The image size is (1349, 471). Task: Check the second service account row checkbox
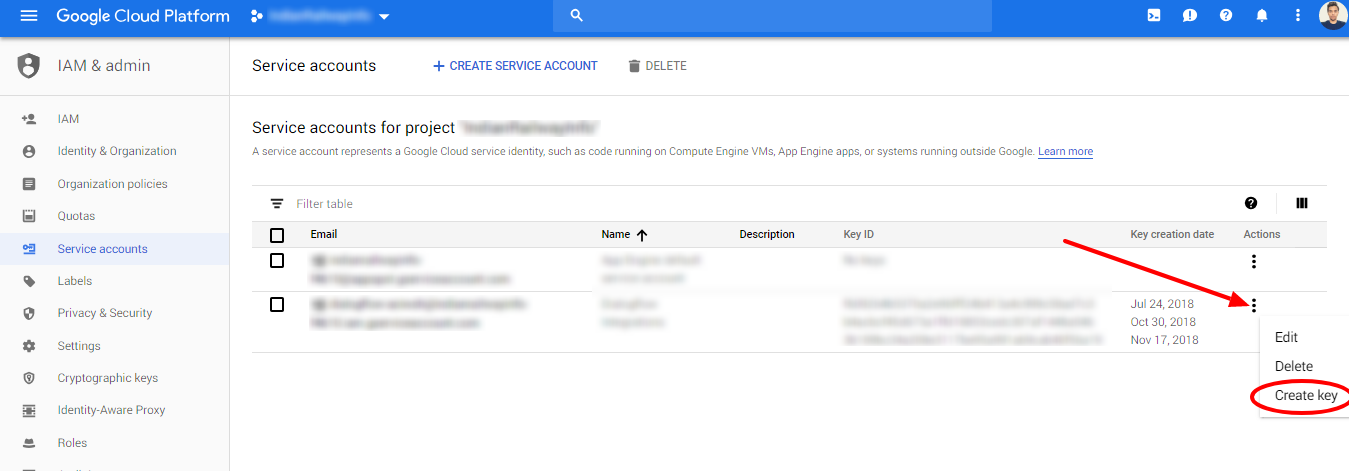pyautogui.click(x=277, y=304)
